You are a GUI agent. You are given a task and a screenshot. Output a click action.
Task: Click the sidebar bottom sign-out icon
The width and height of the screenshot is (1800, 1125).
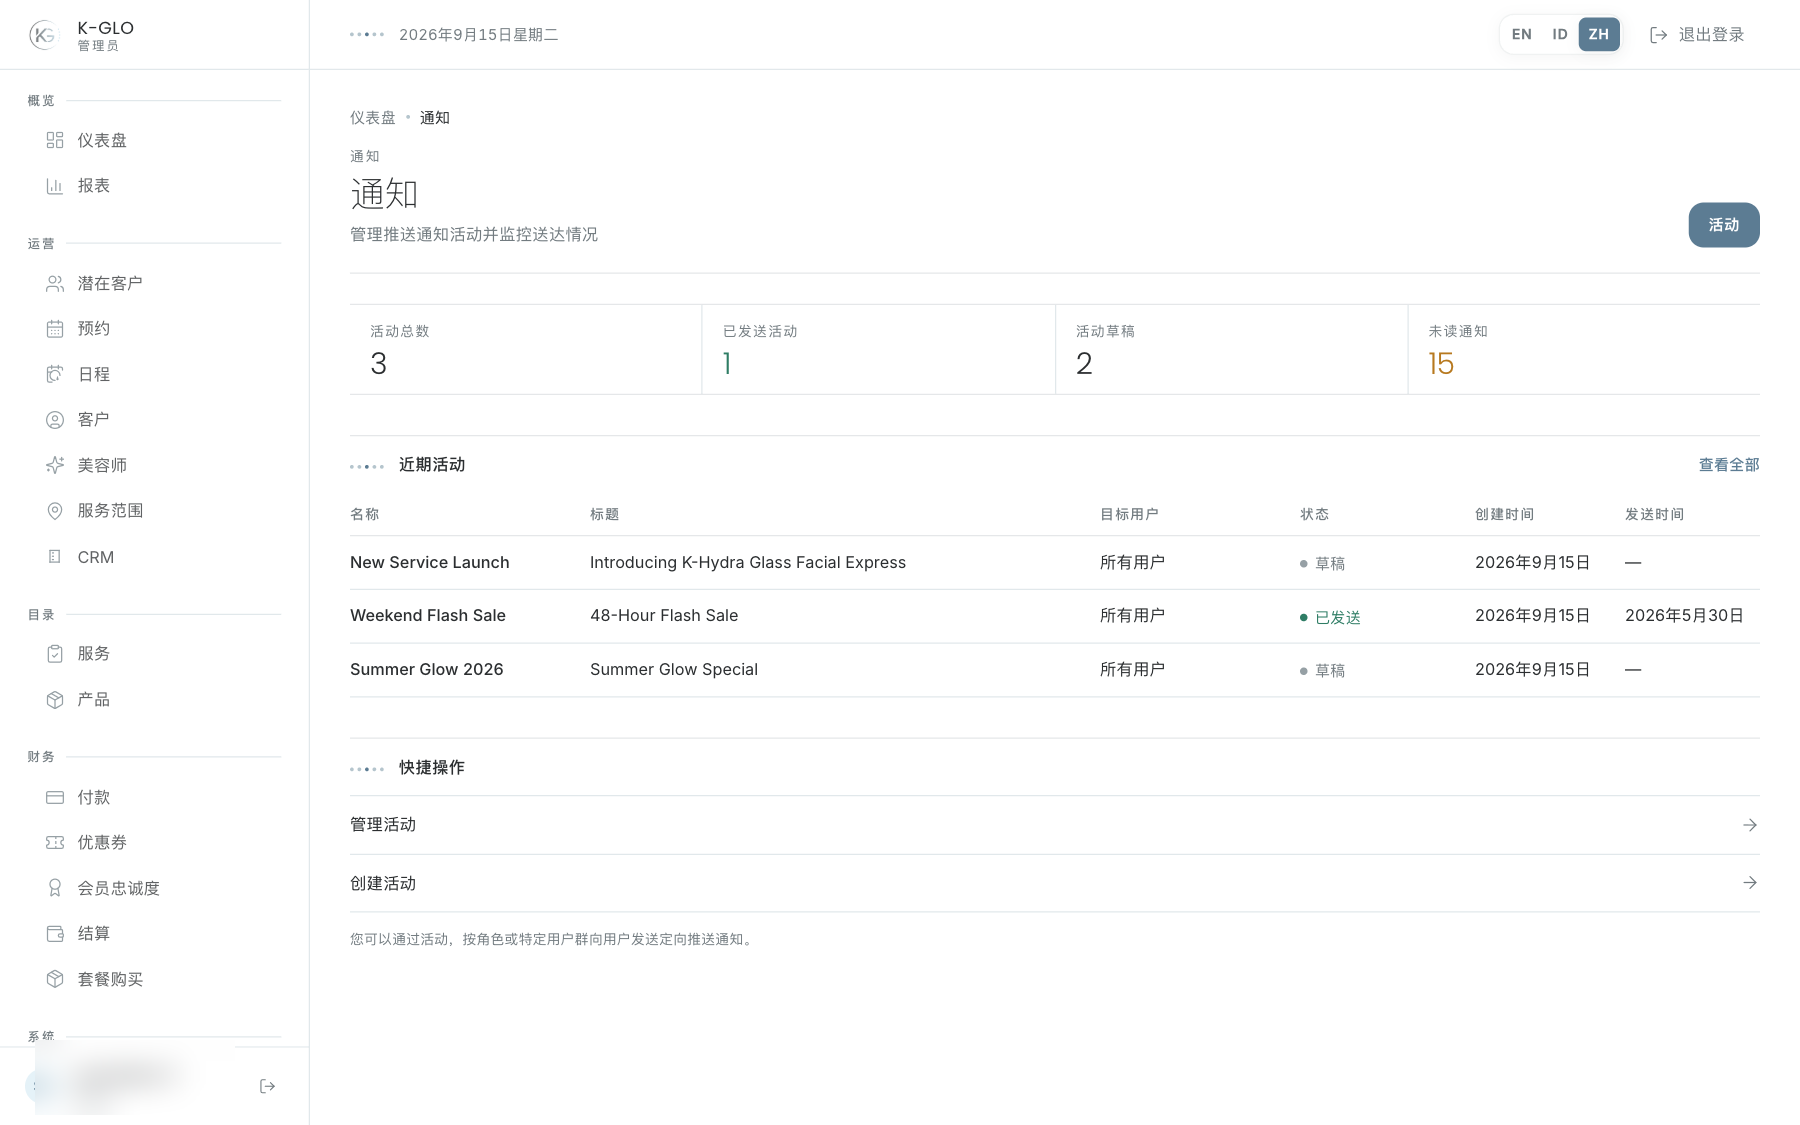pos(267,1086)
